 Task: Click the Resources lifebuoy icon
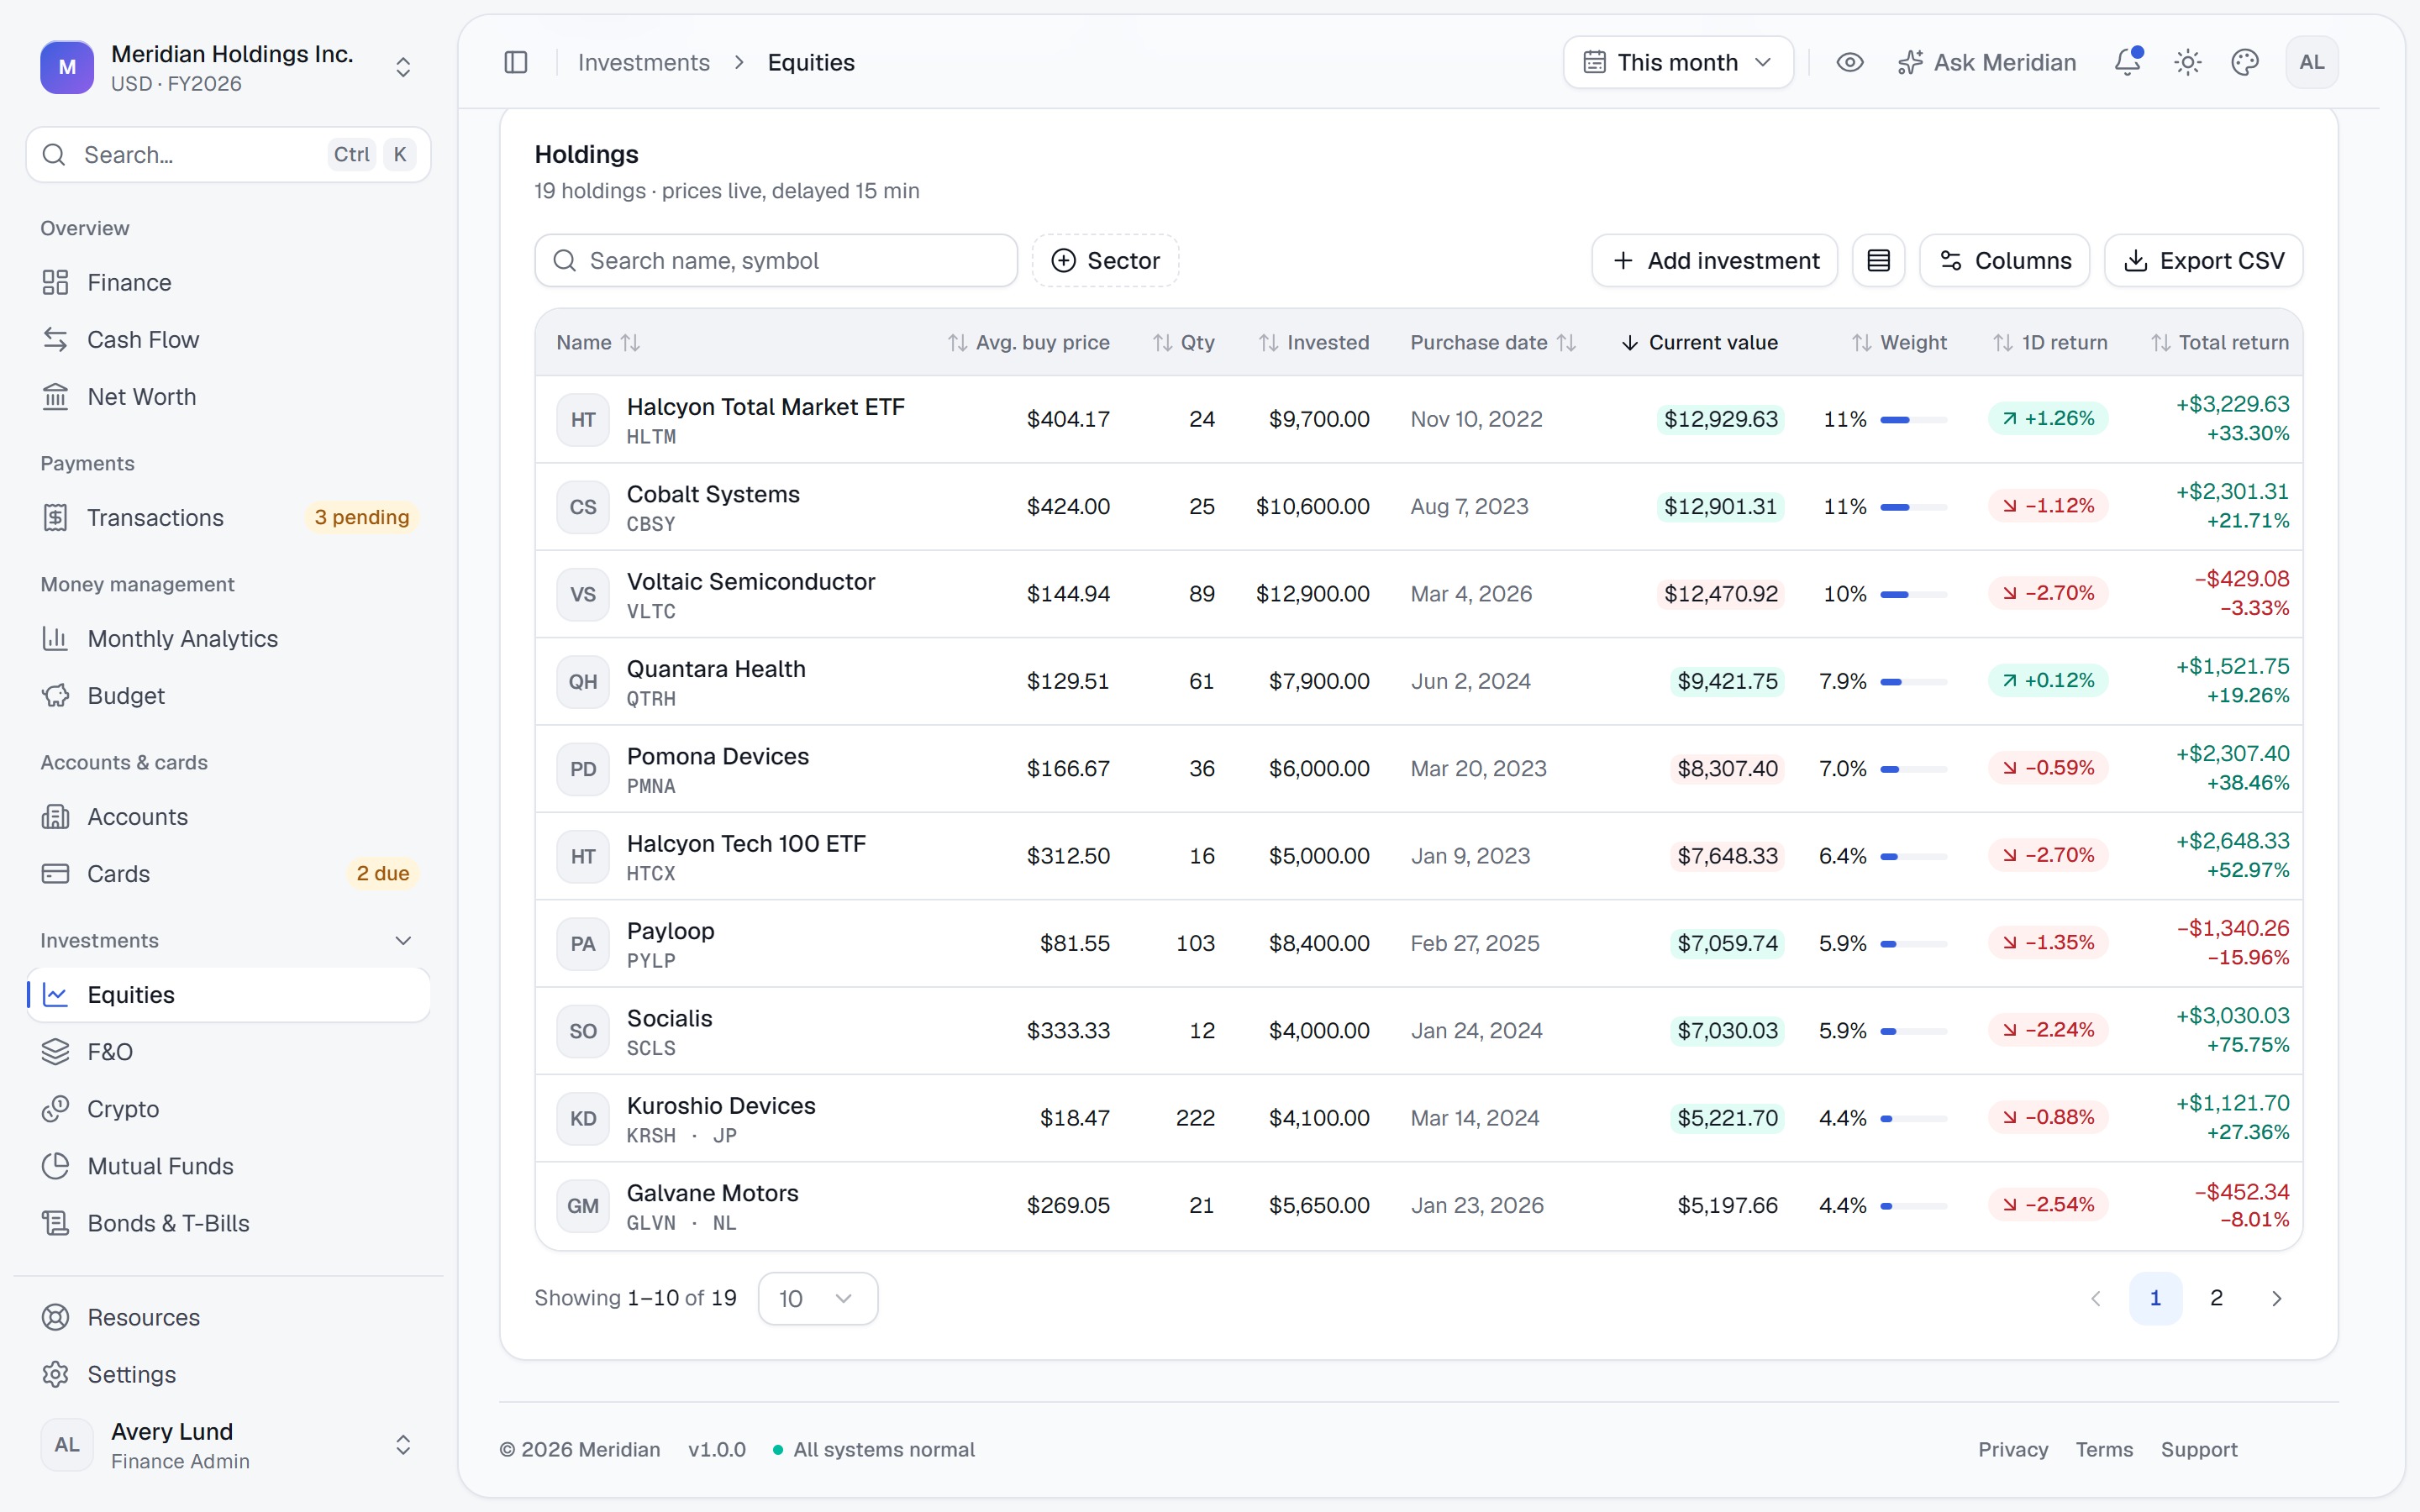click(x=55, y=1317)
